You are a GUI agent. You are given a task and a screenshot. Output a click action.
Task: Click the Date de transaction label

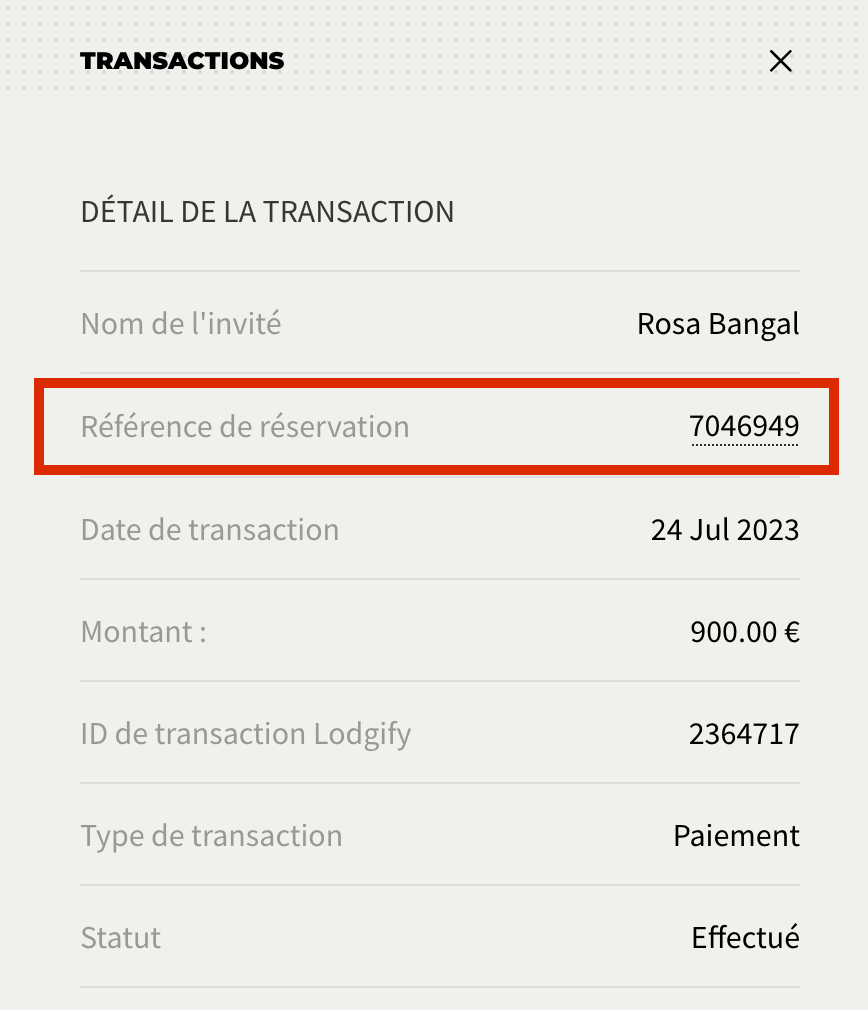point(210,529)
